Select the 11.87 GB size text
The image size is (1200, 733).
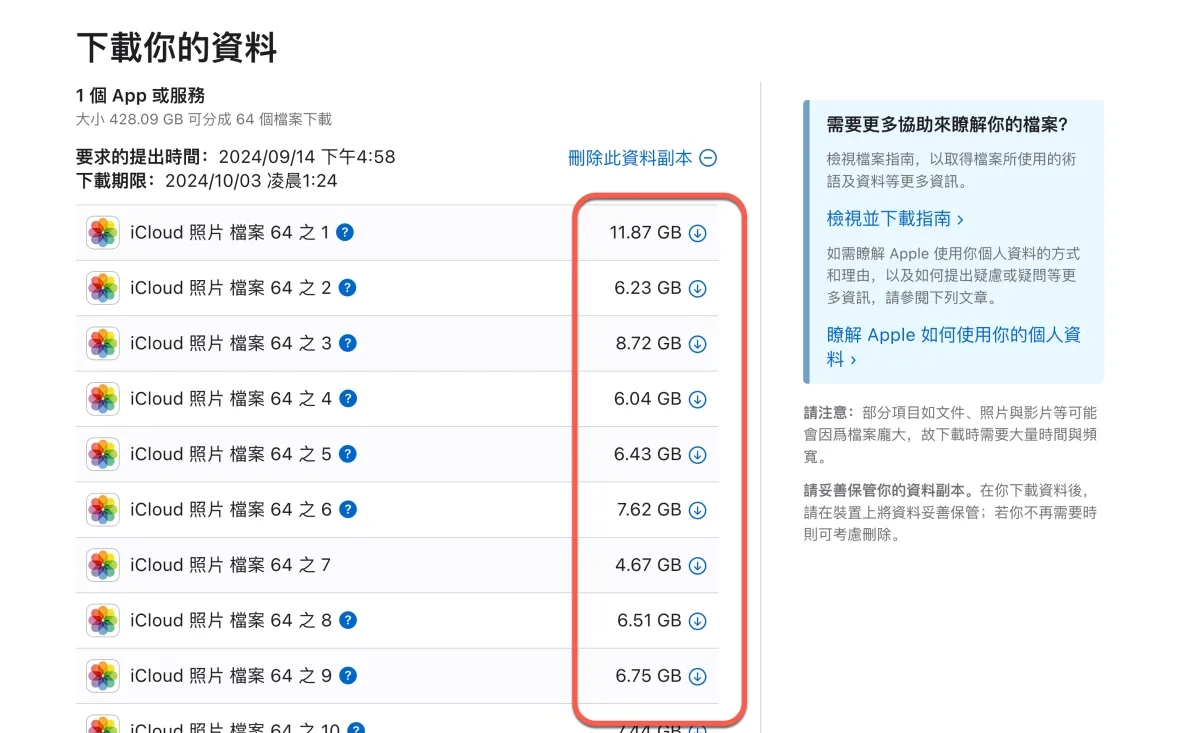coord(645,233)
